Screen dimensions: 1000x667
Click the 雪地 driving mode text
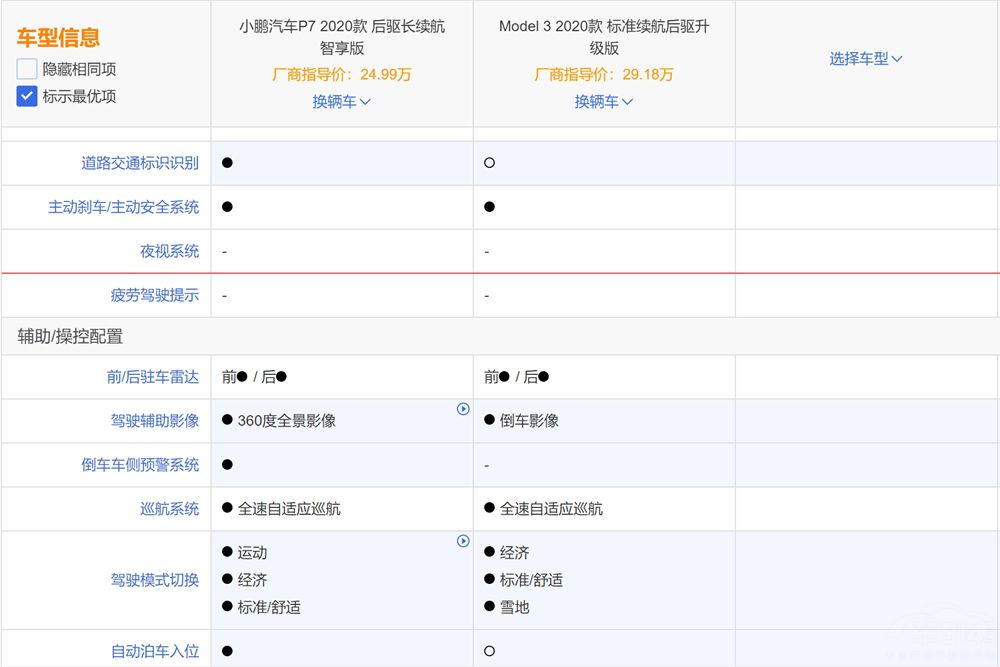[x=515, y=608]
